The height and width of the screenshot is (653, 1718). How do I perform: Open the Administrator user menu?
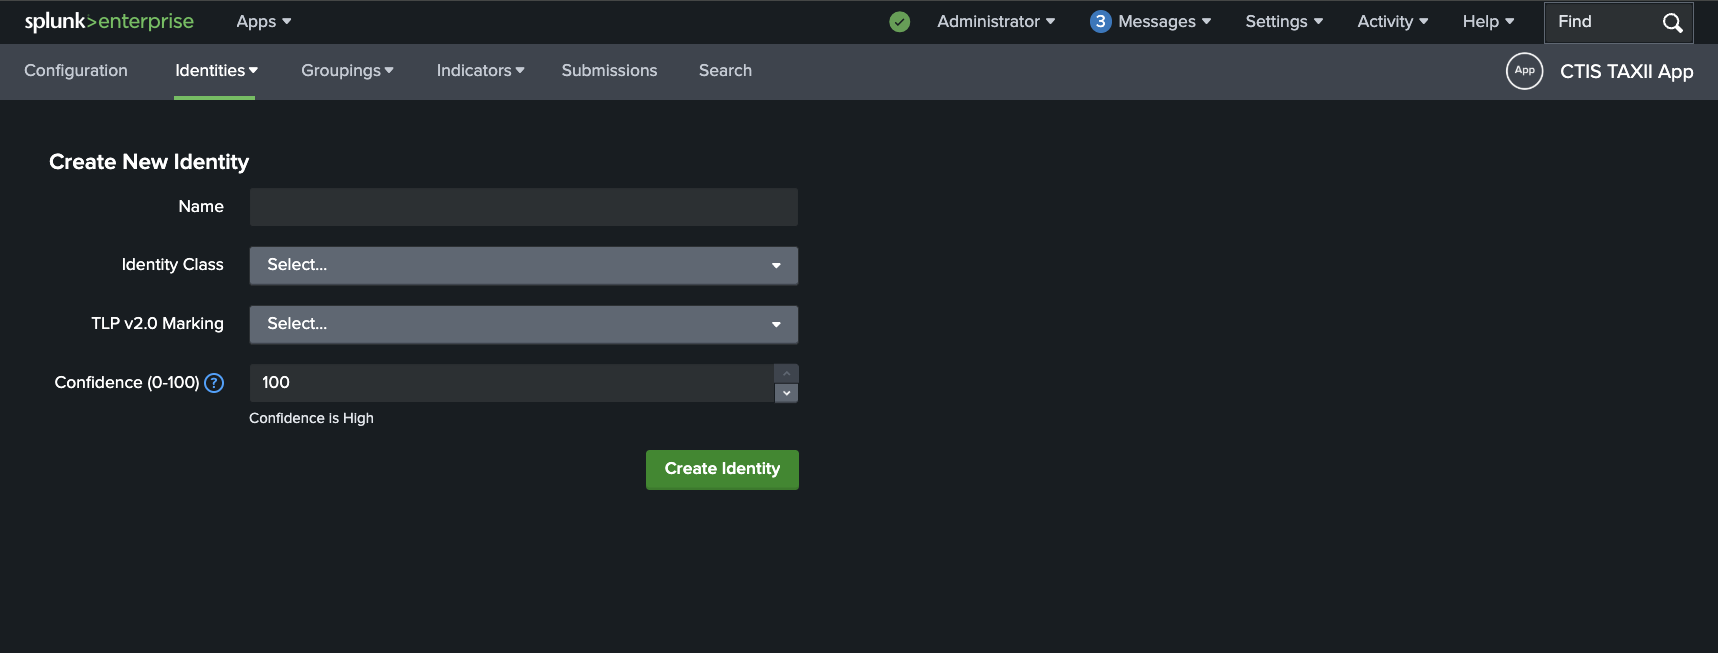coord(995,22)
